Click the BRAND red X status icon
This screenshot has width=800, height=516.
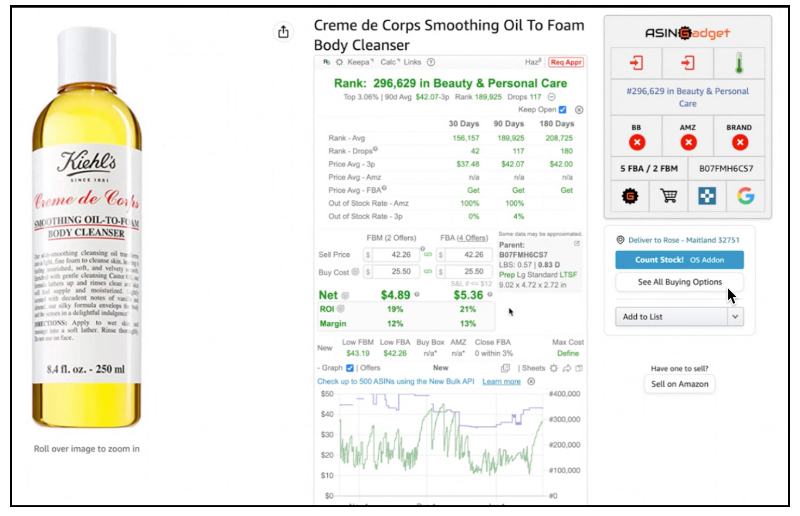740,142
